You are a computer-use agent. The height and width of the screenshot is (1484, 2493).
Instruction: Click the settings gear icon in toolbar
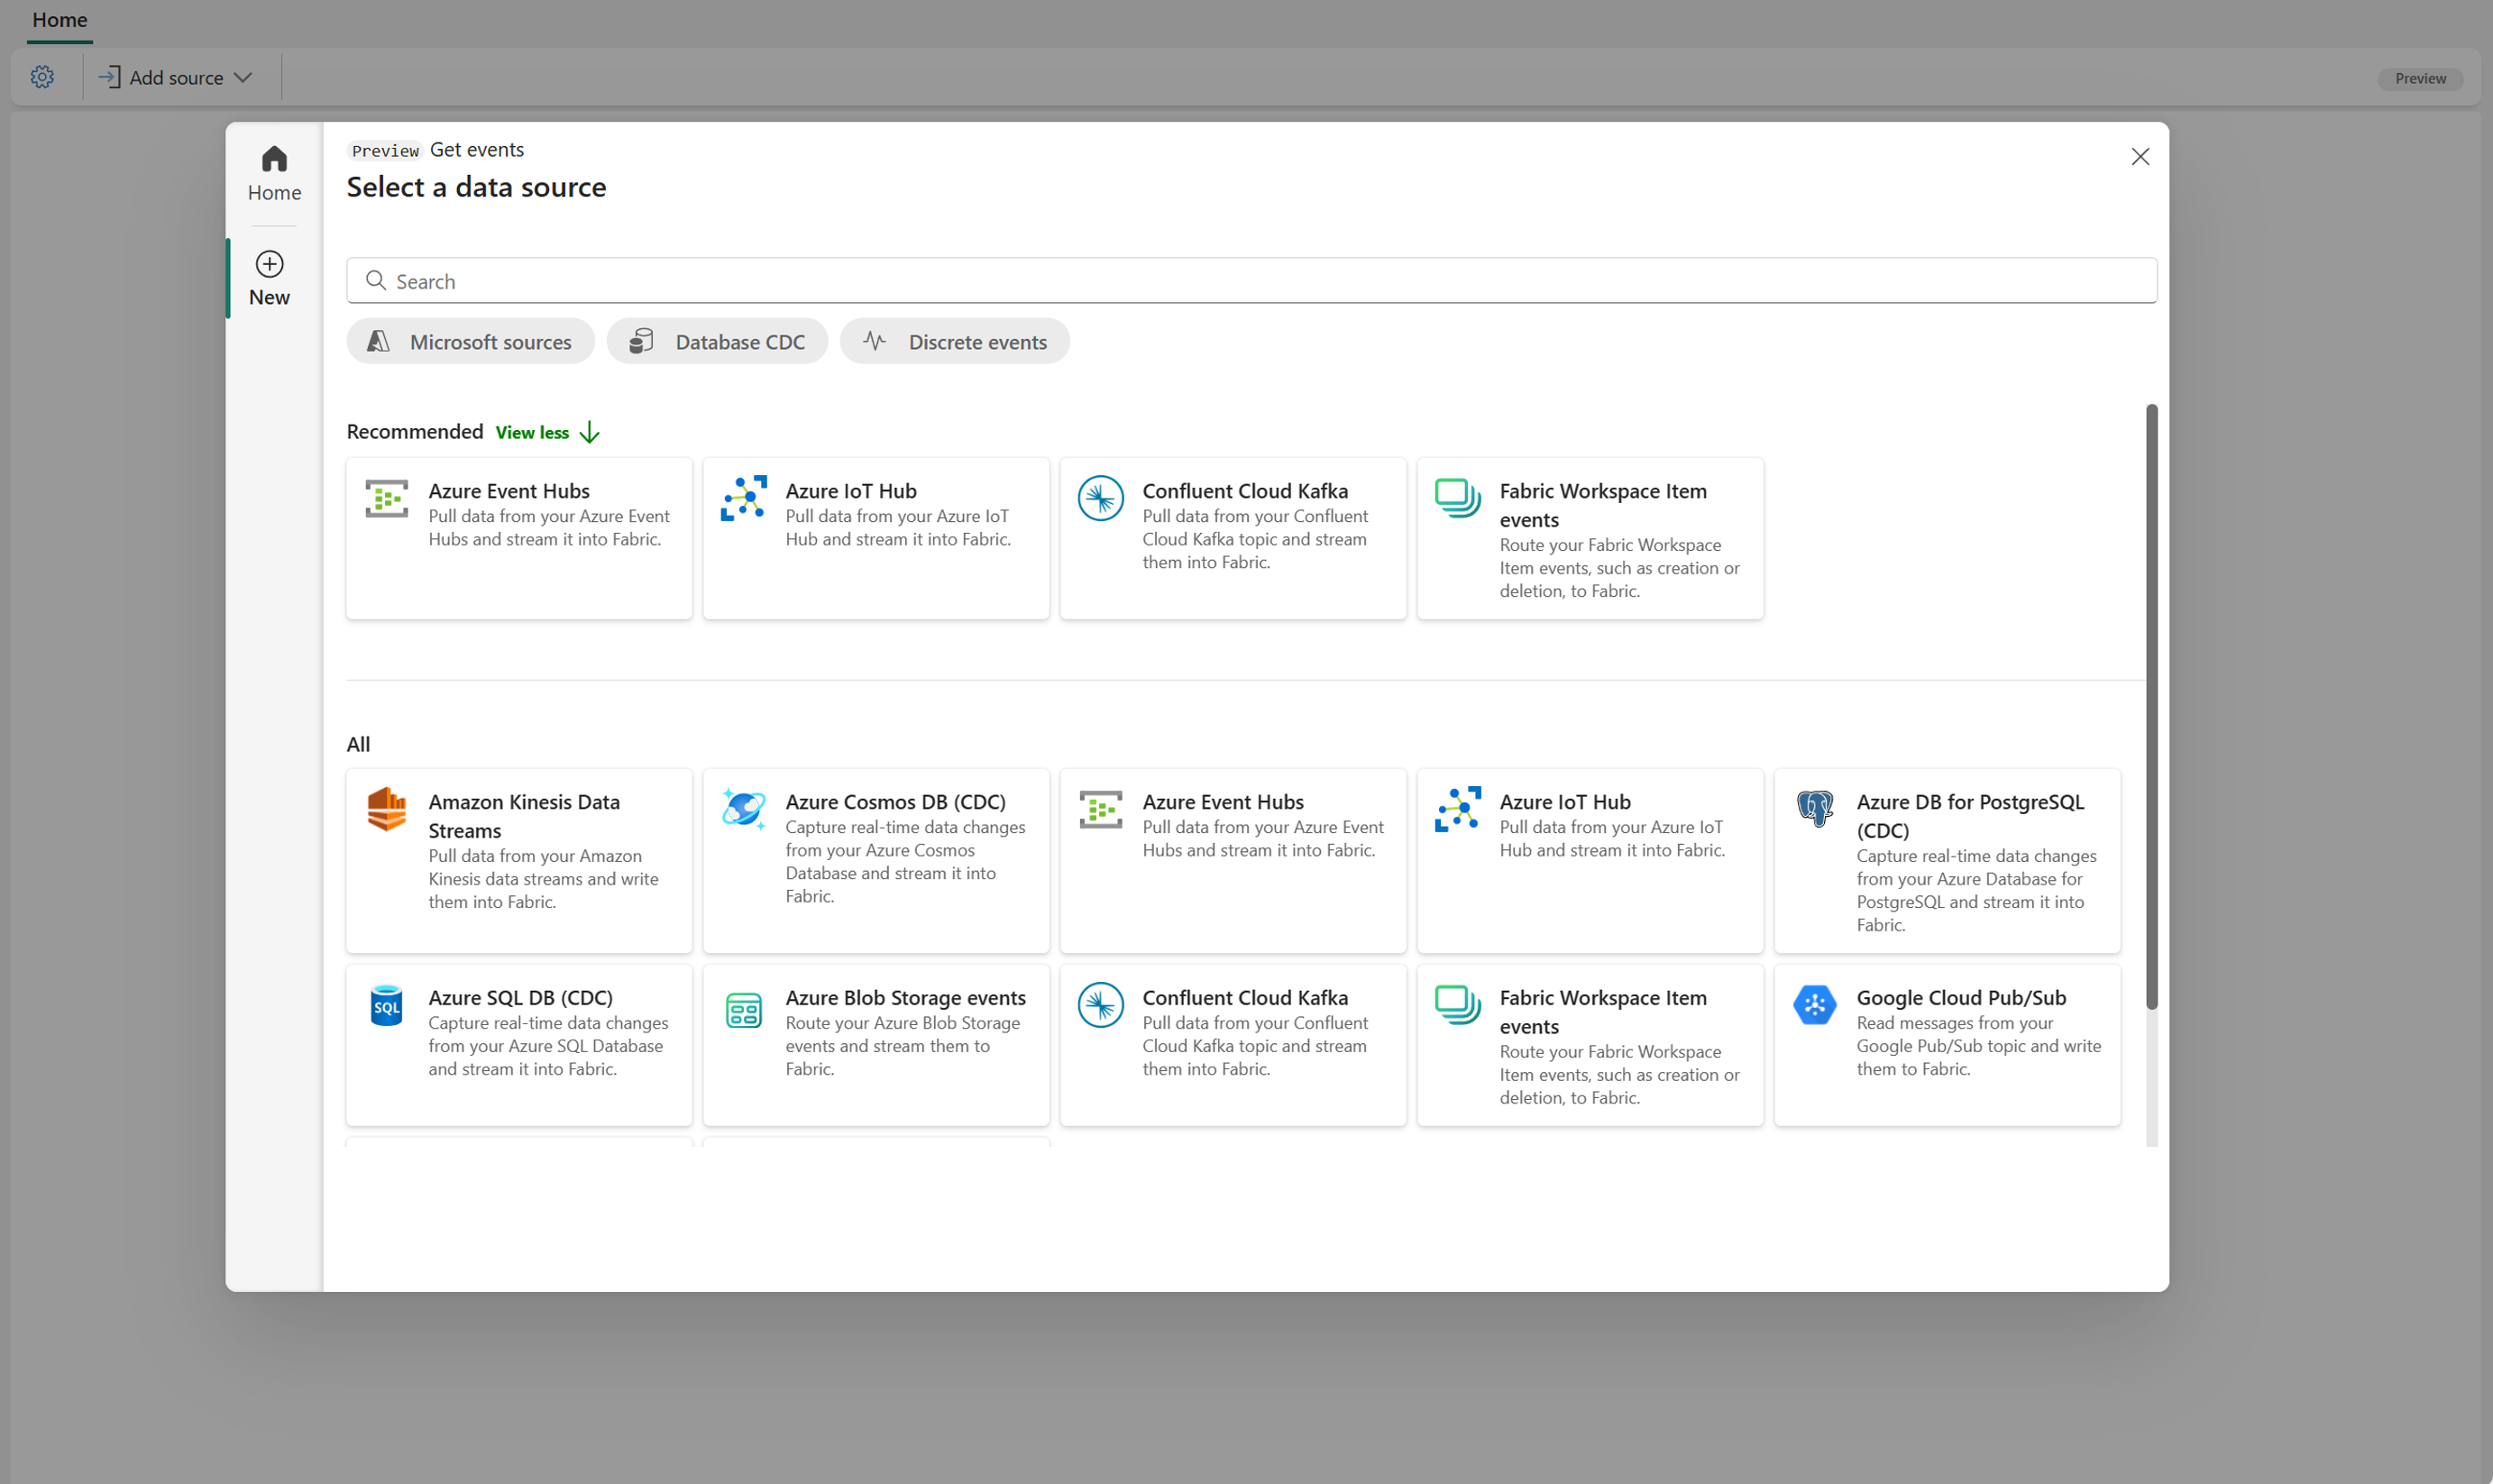point(42,77)
